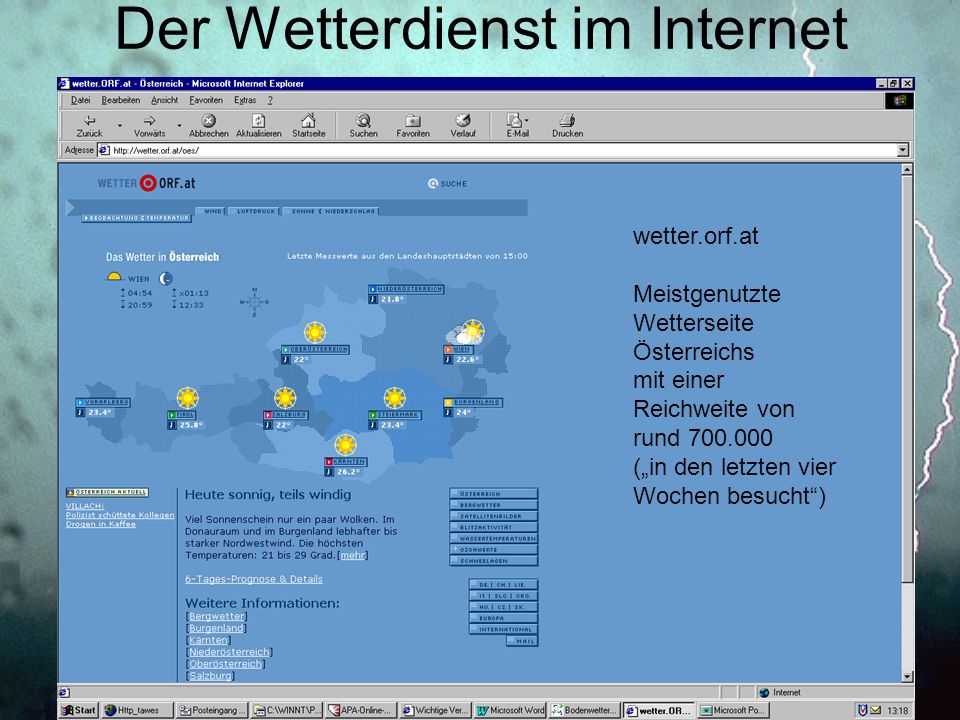
Task: Open the Windows Start button
Action: tap(78, 710)
